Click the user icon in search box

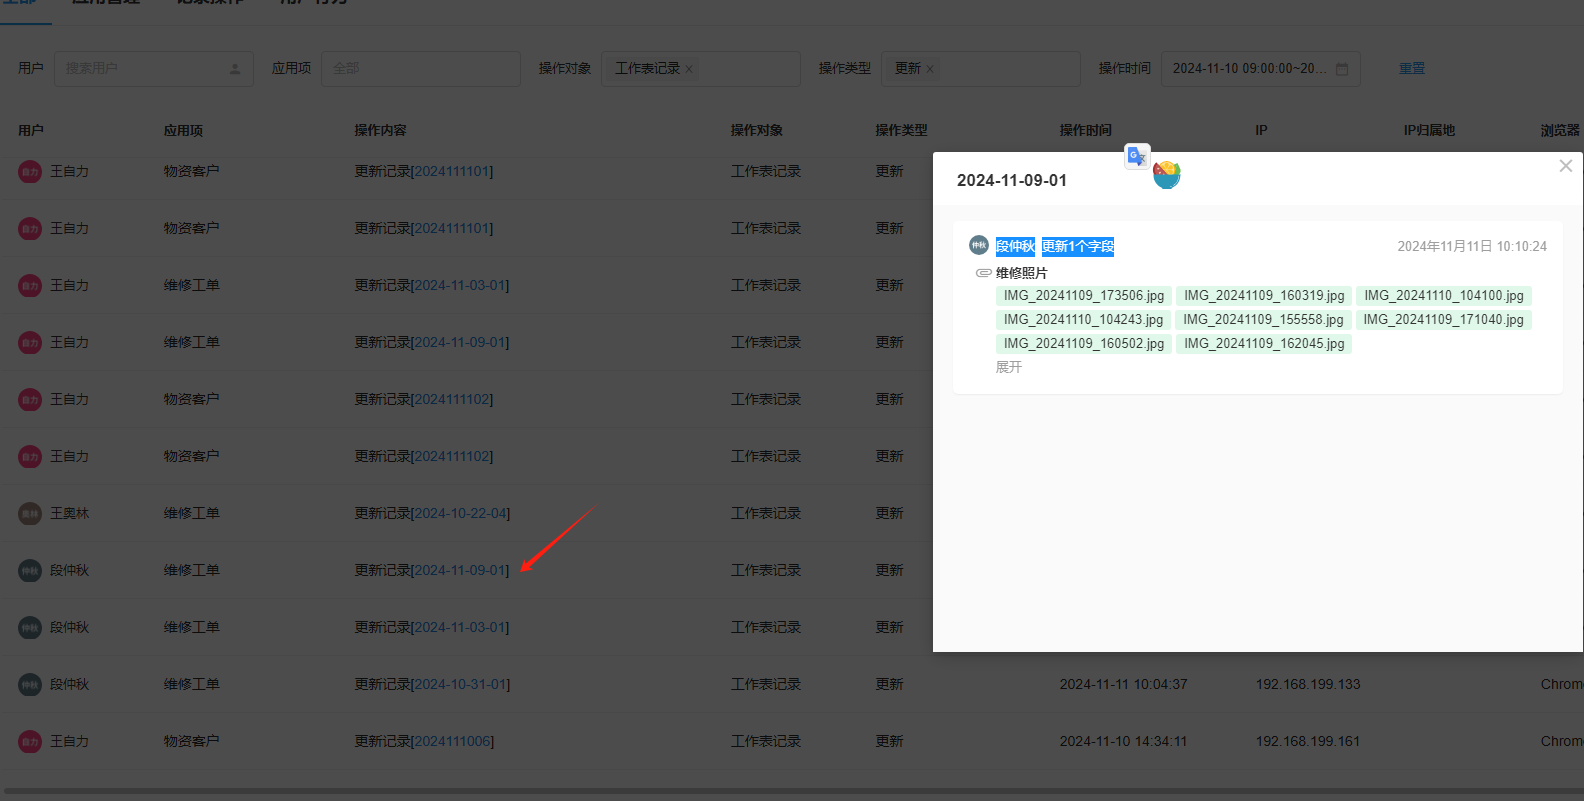pos(235,69)
